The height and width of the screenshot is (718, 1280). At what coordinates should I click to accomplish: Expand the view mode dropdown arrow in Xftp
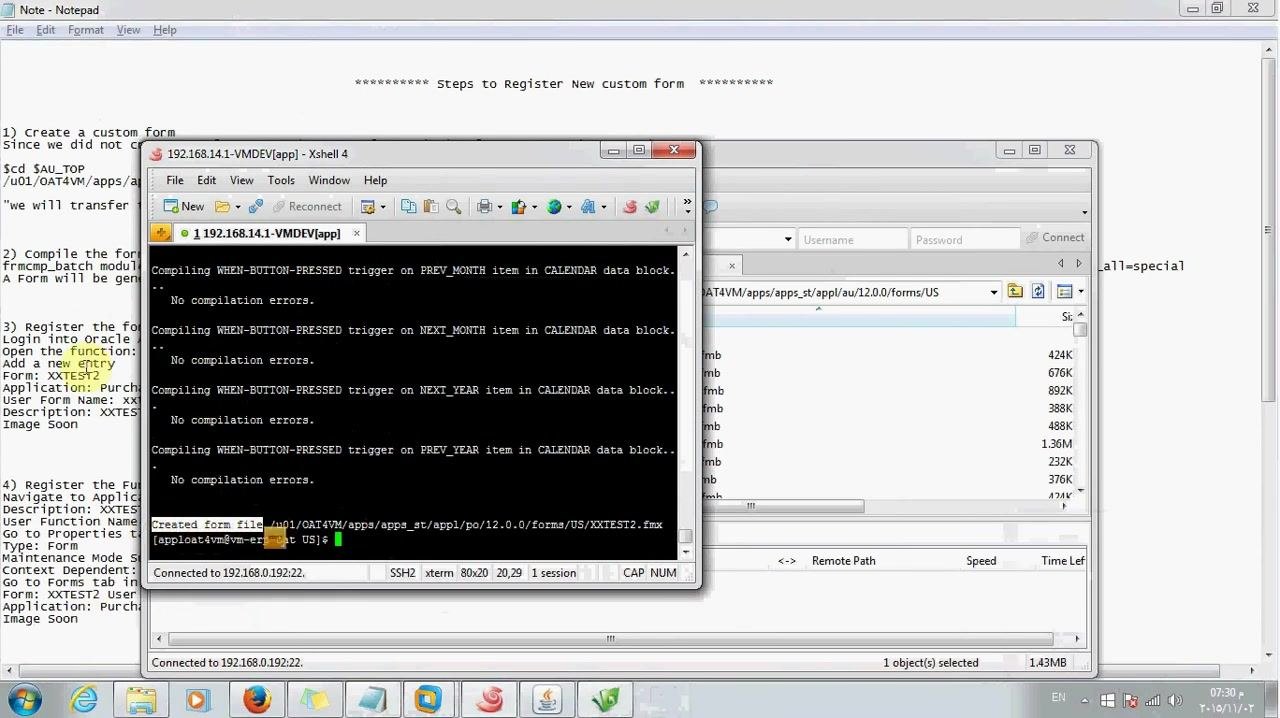(1080, 292)
